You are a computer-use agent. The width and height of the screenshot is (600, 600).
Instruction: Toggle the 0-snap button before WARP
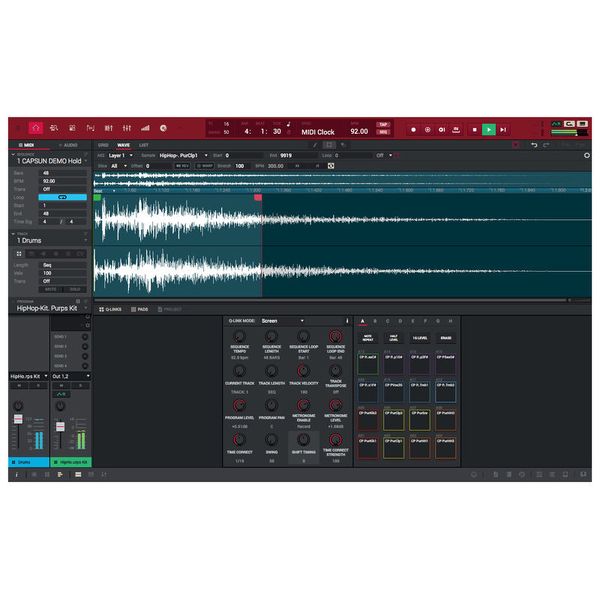183,166
